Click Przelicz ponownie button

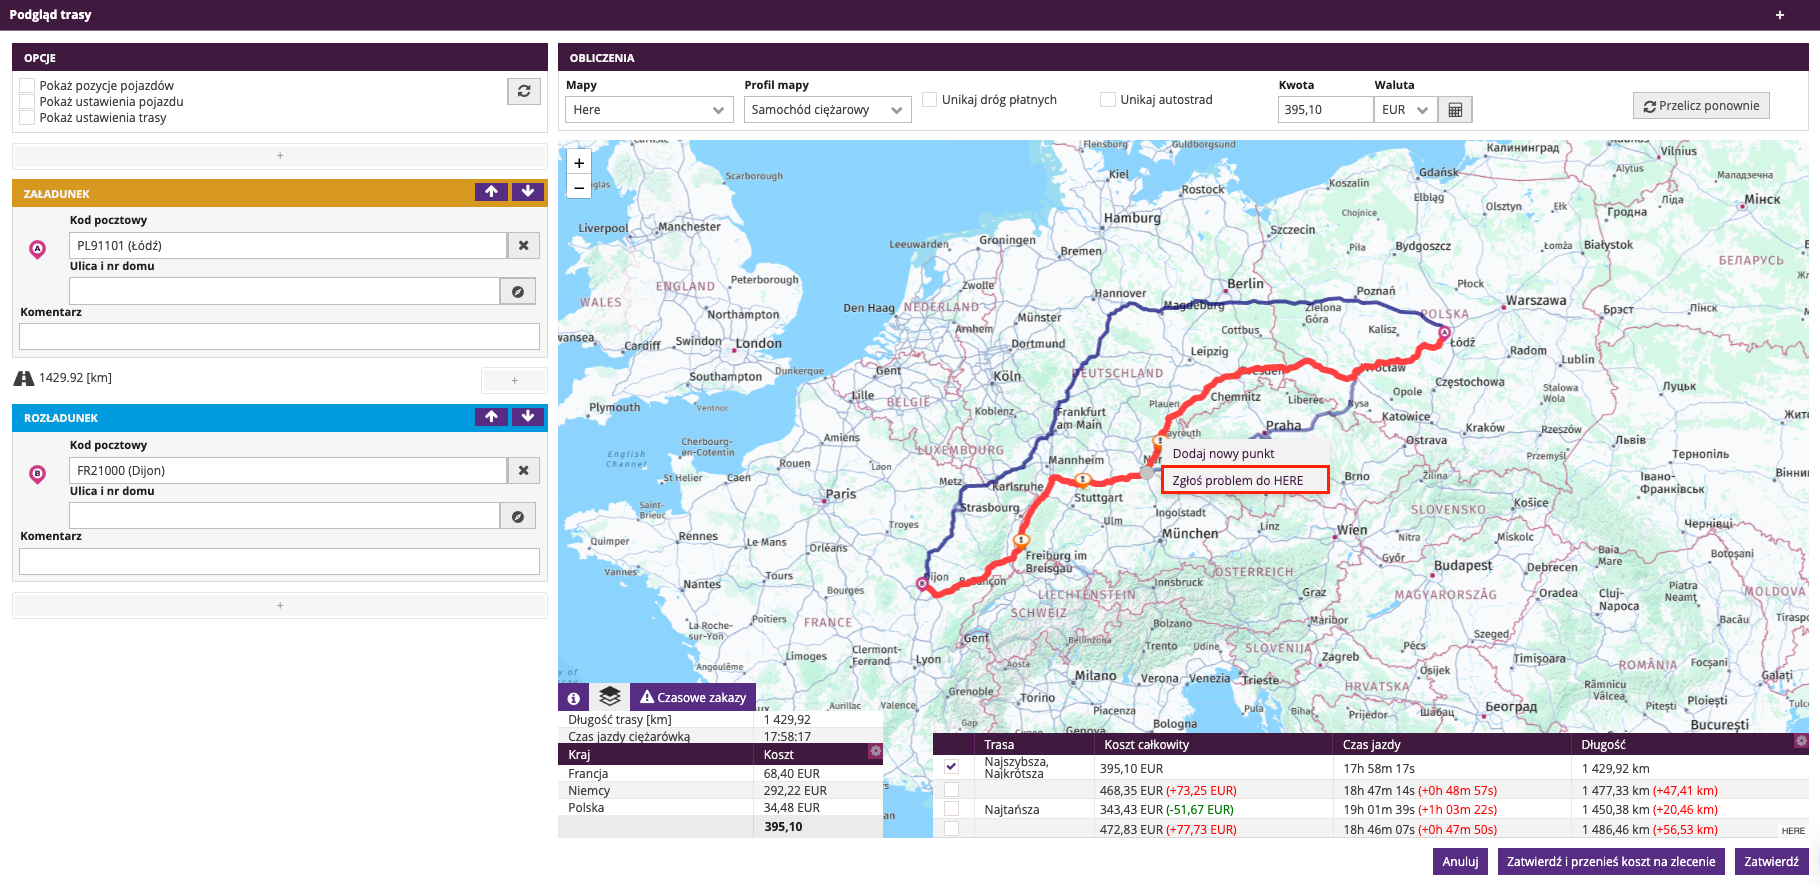click(x=1701, y=106)
